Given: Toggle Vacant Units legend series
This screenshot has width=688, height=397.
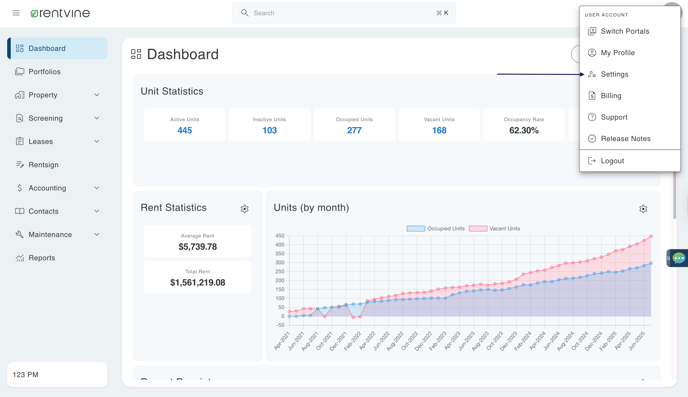Looking at the screenshot, I should [x=494, y=229].
